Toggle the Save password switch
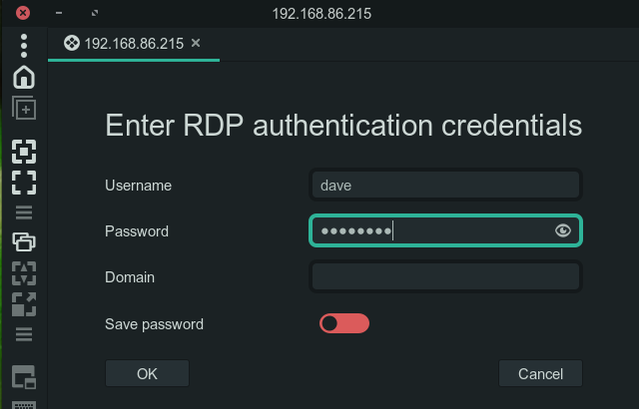Viewport: 639px width, 409px height. [x=344, y=324]
